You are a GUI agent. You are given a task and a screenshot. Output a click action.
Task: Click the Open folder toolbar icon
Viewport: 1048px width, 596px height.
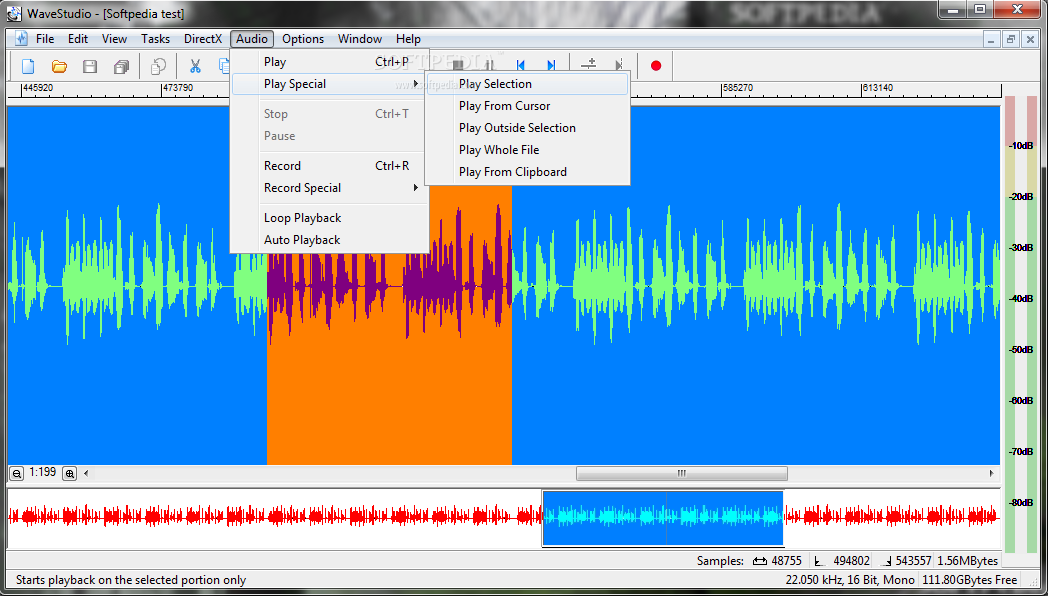(x=59, y=66)
